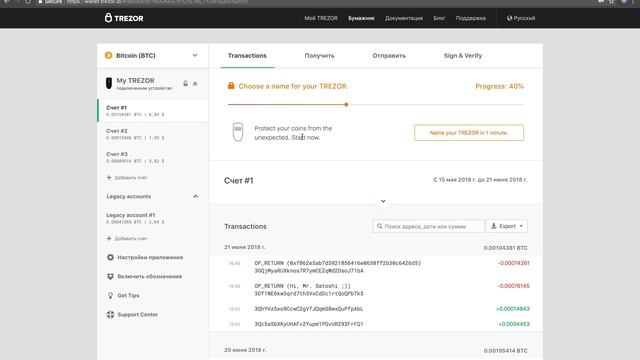
Task: Click the progress bar marker dot
Action: pyautogui.click(x=346, y=104)
